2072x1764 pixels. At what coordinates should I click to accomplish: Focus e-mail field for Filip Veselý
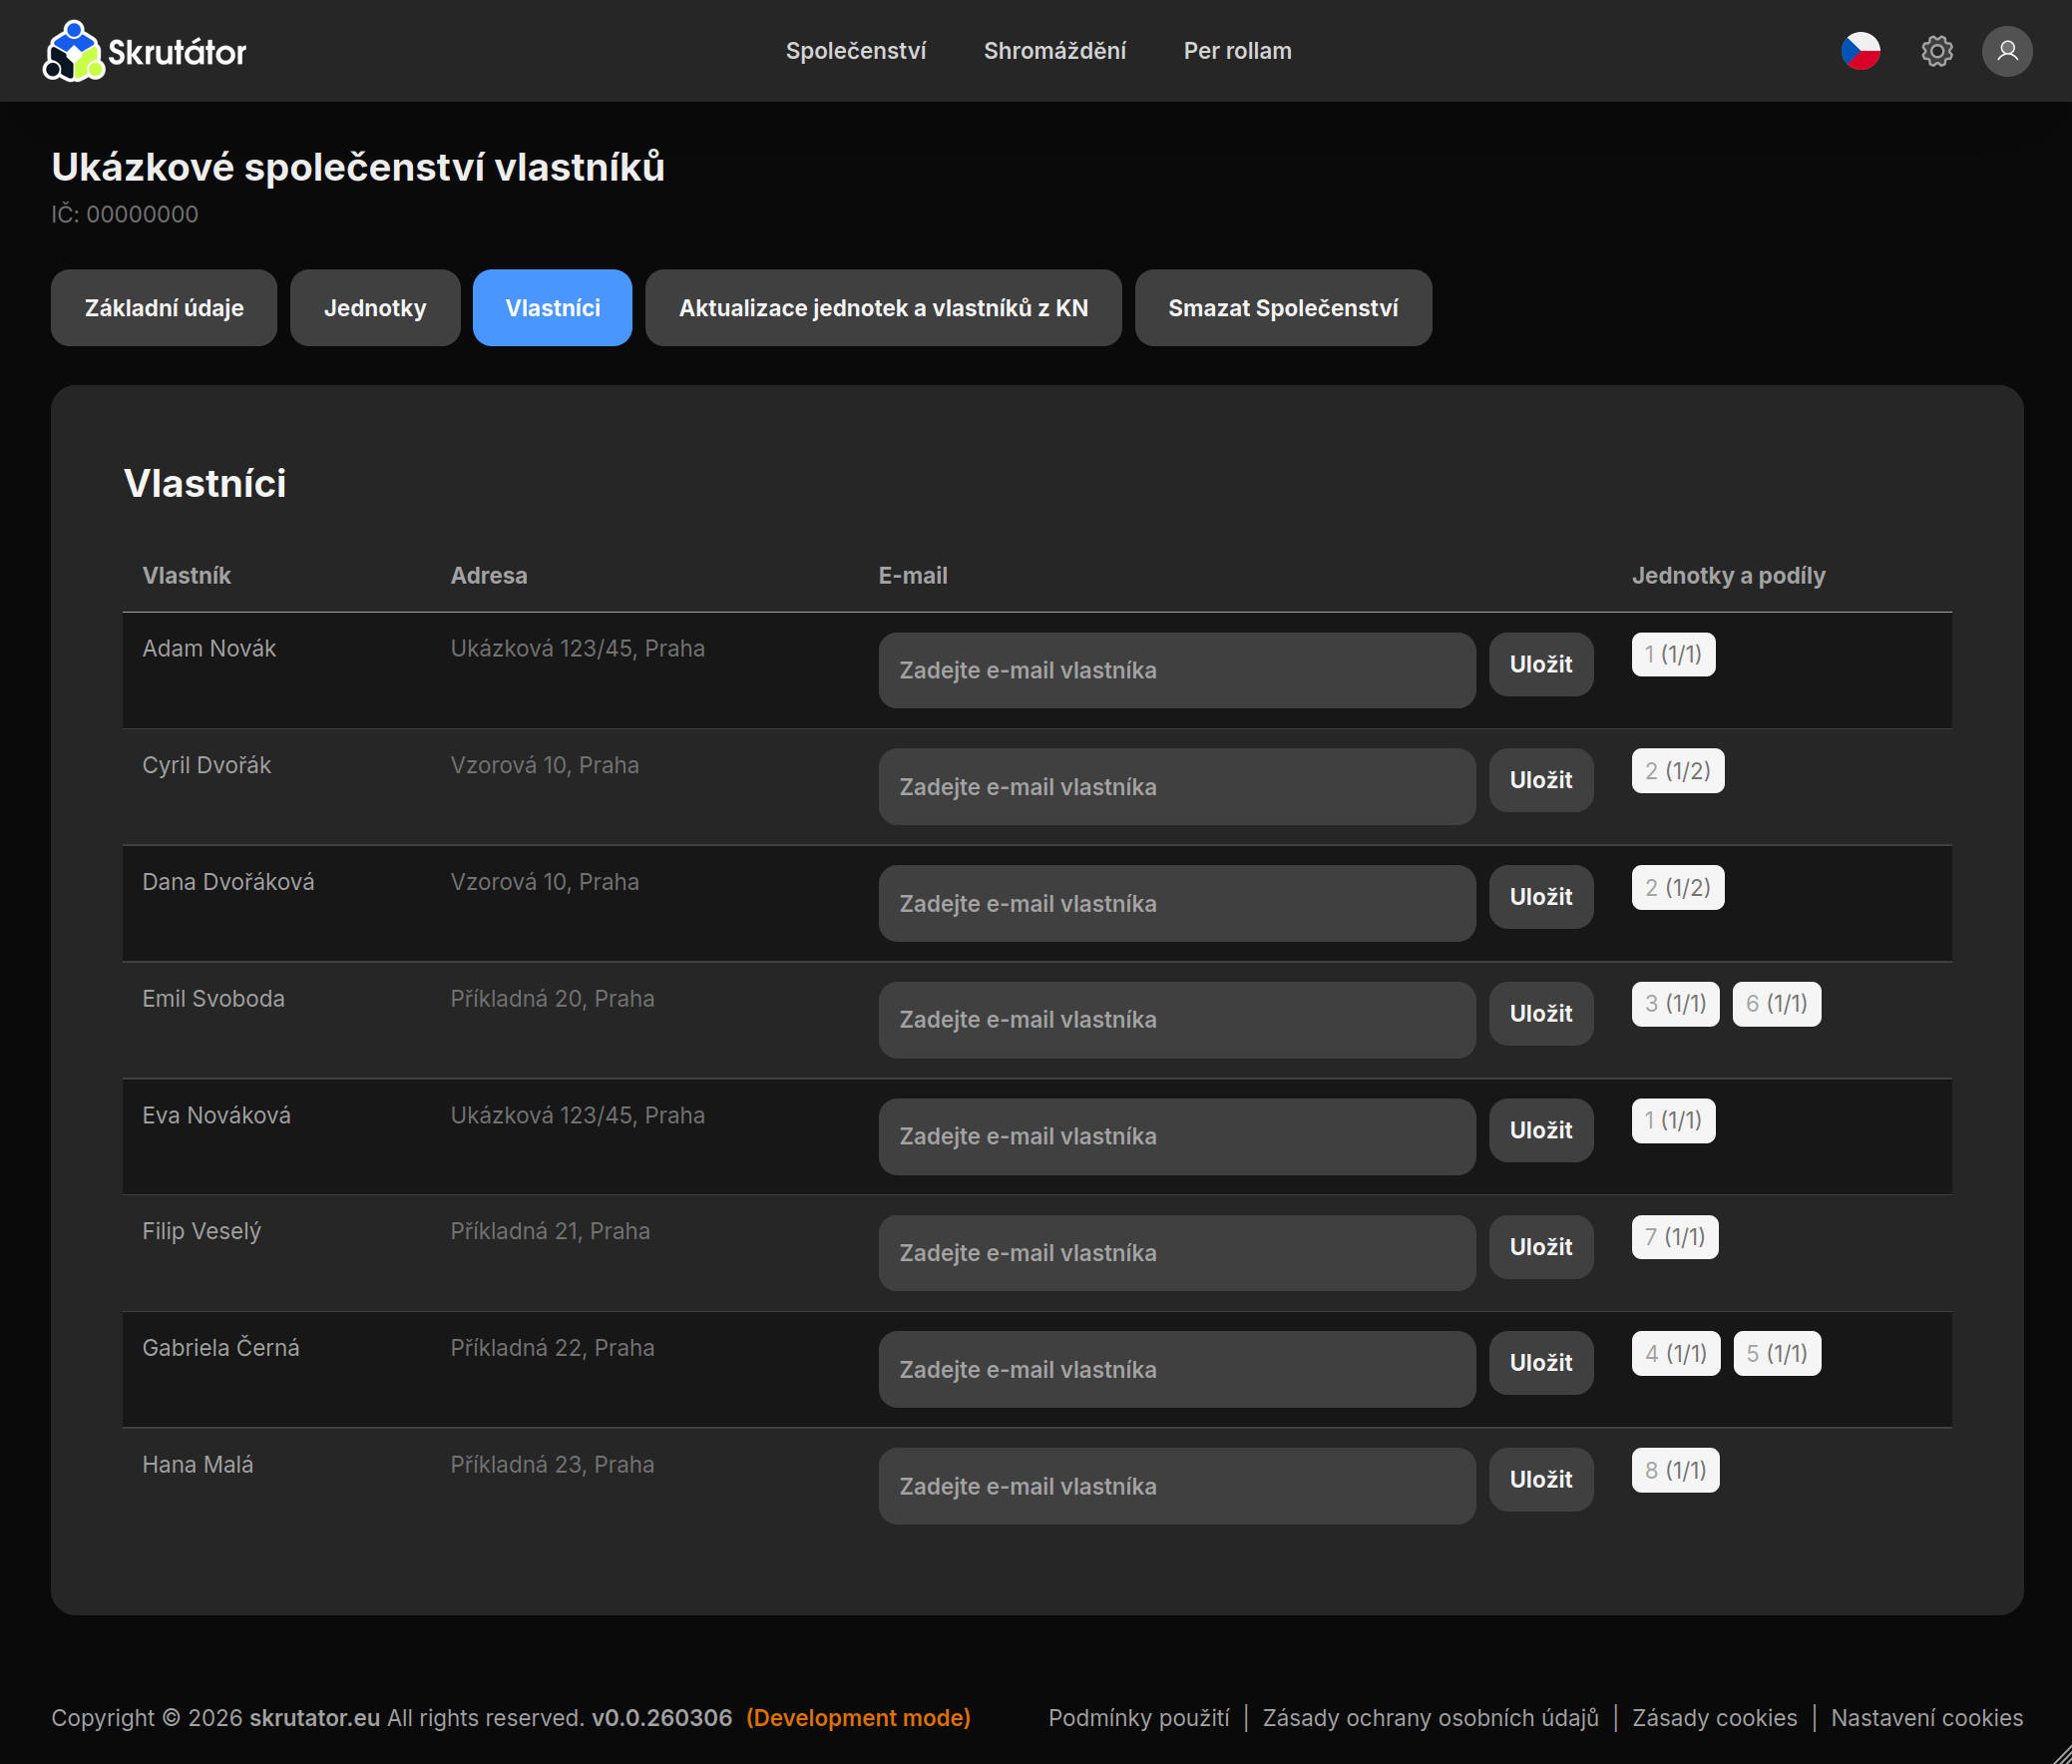tap(1177, 1253)
